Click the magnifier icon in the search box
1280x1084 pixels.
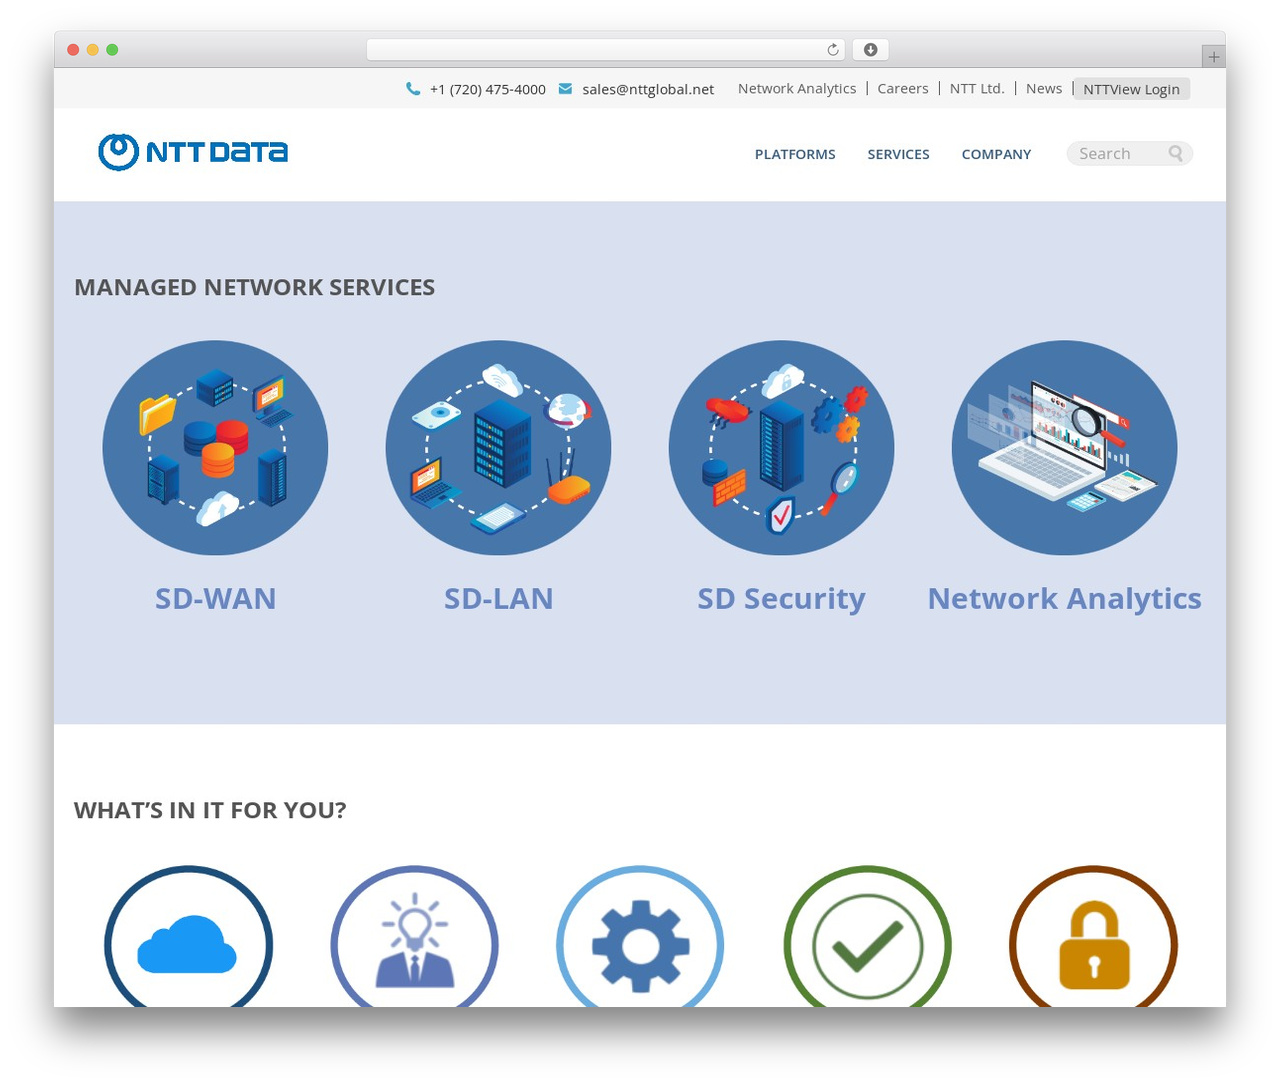1176,153
